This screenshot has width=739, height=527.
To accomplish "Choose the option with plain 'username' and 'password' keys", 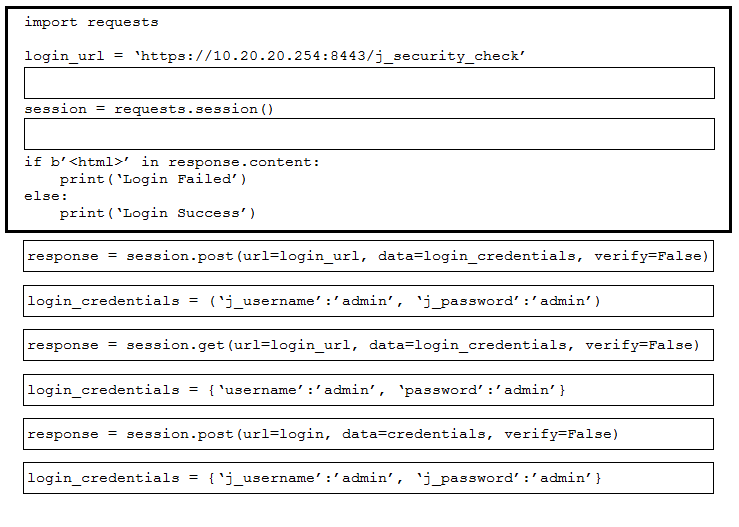I will click(x=368, y=390).
